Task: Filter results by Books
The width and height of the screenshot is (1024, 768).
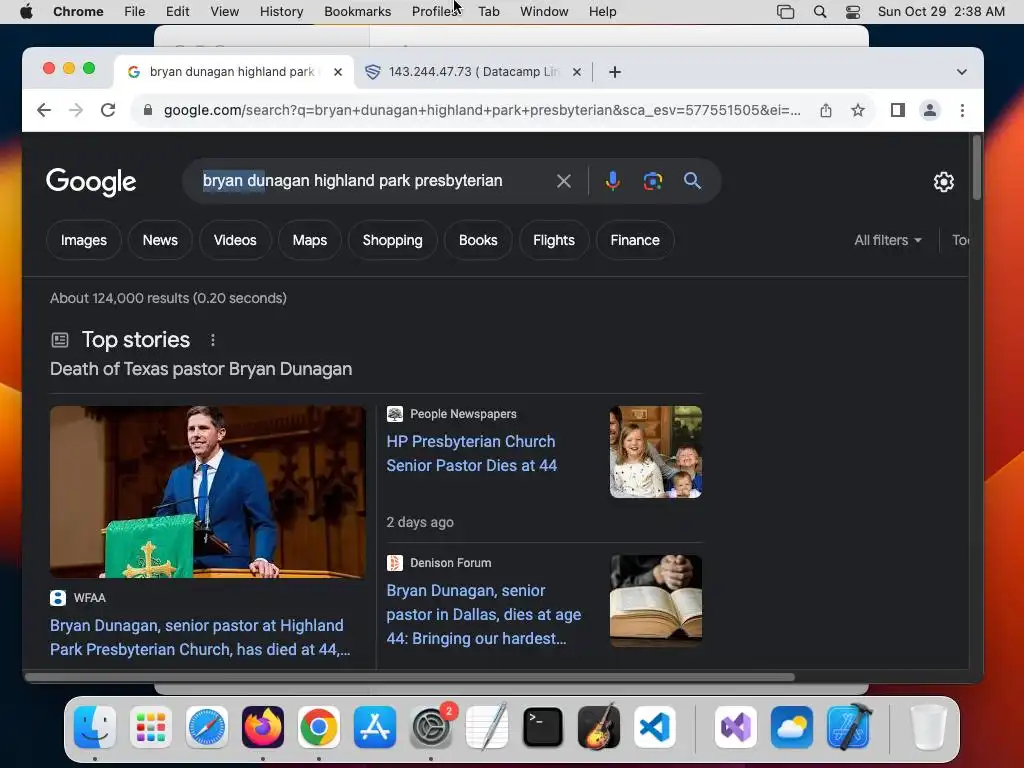Action: tap(478, 240)
